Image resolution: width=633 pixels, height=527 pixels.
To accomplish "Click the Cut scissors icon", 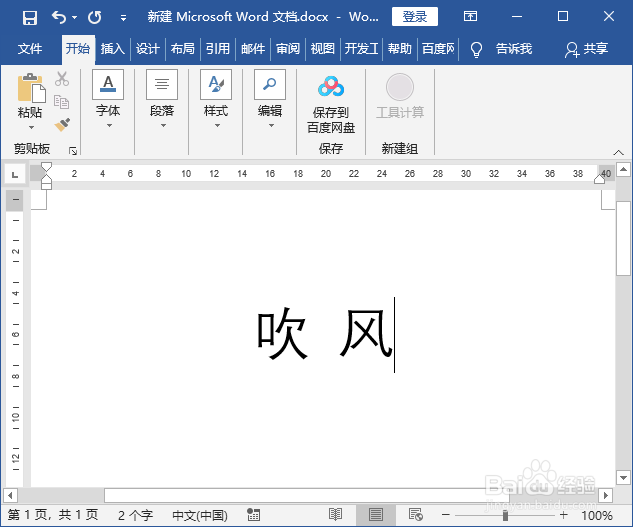I will [x=62, y=79].
